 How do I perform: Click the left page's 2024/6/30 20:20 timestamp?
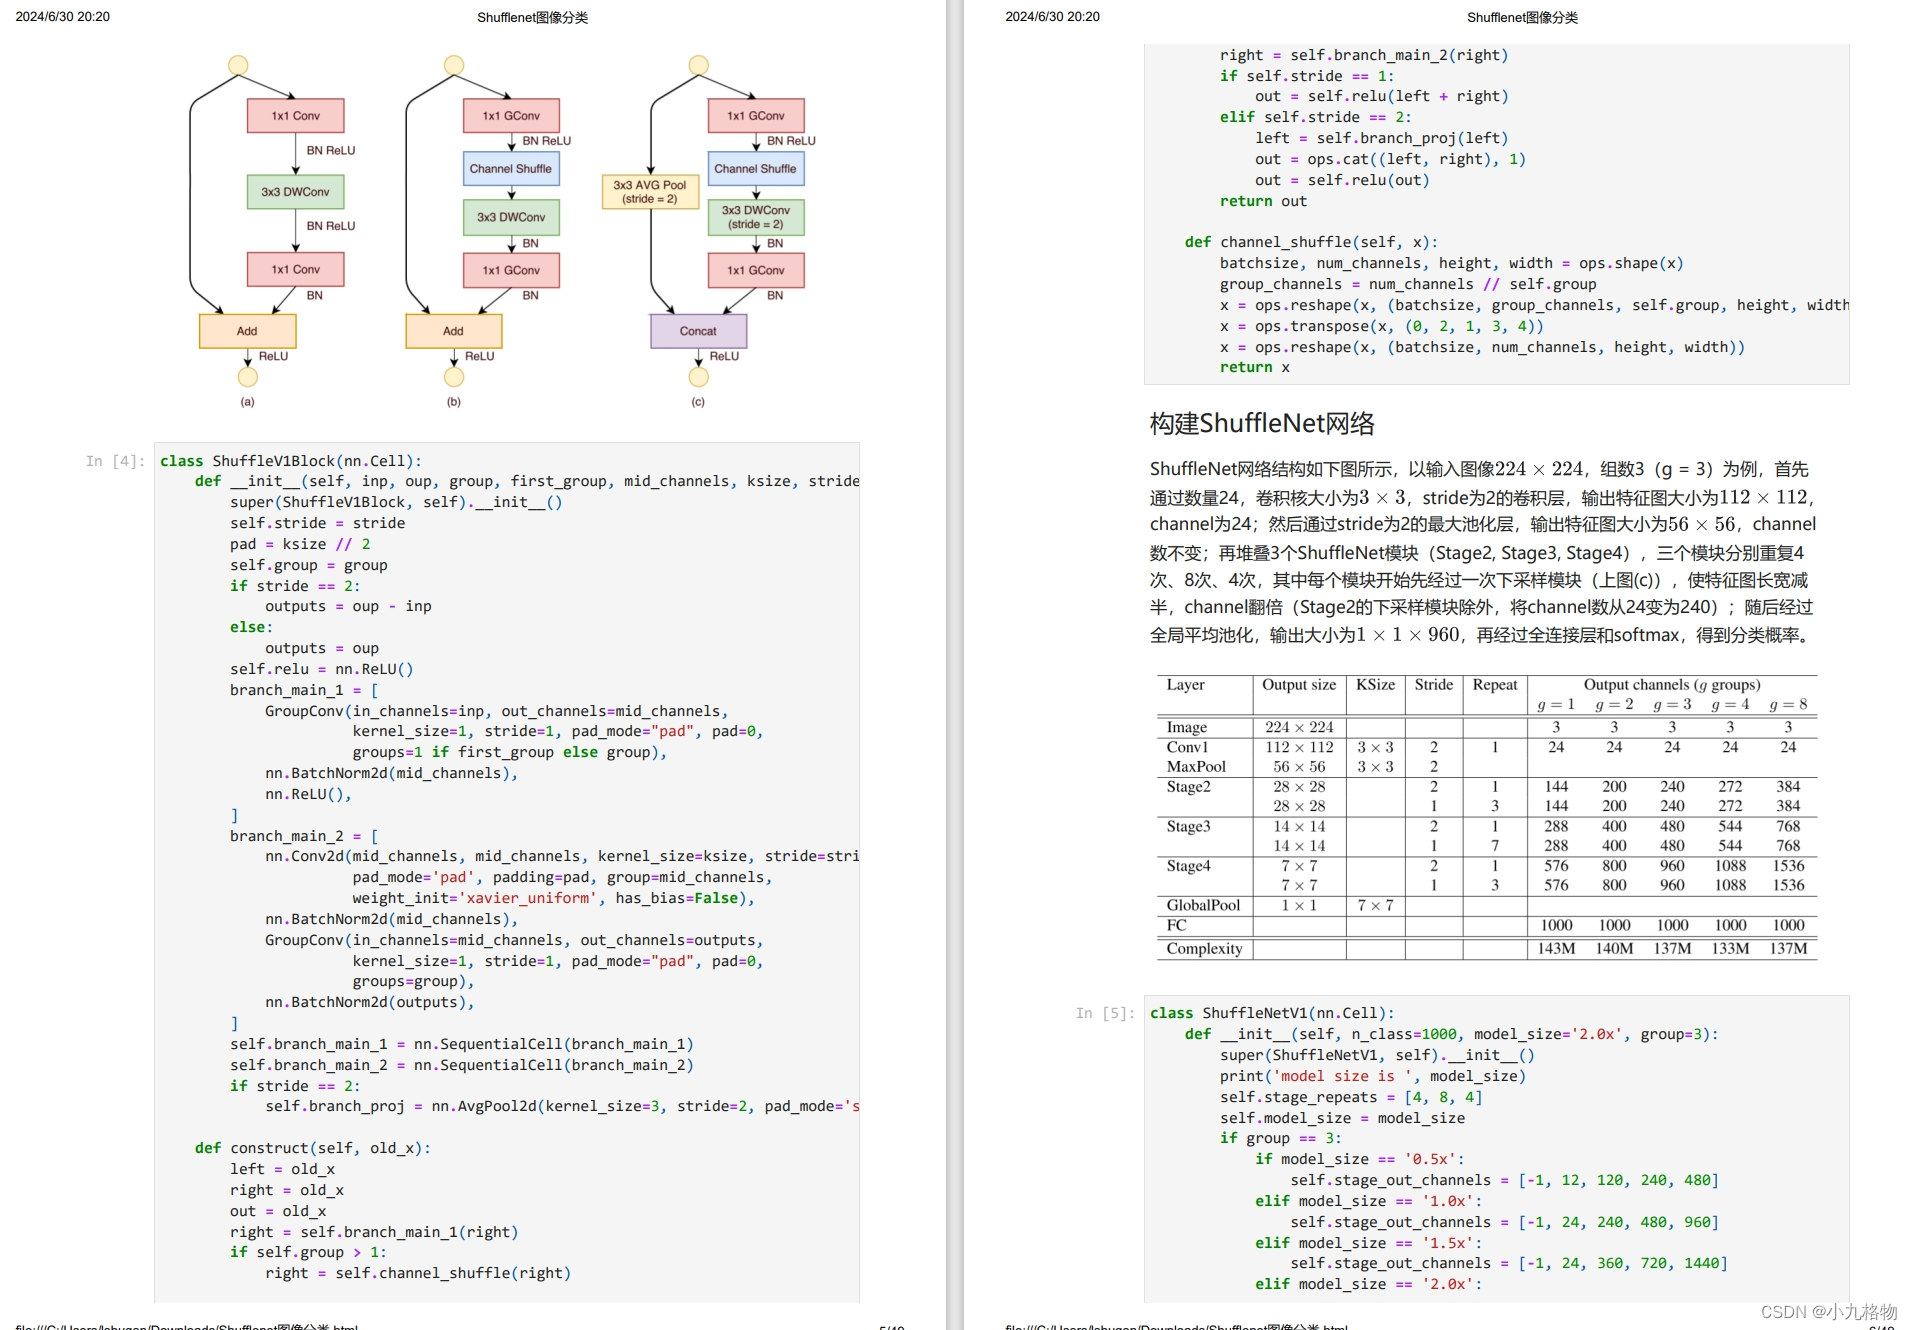(63, 17)
